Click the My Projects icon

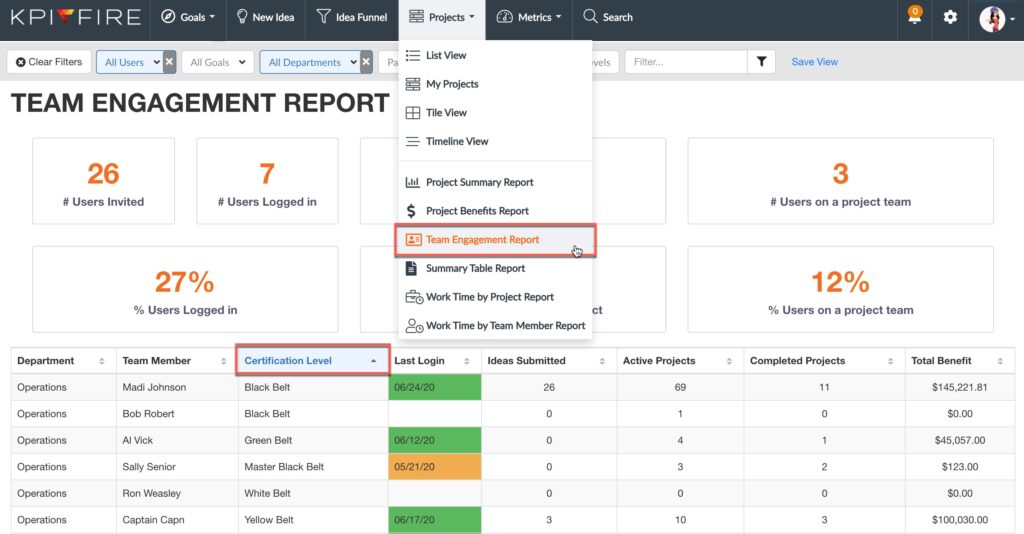[x=413, y=84]
